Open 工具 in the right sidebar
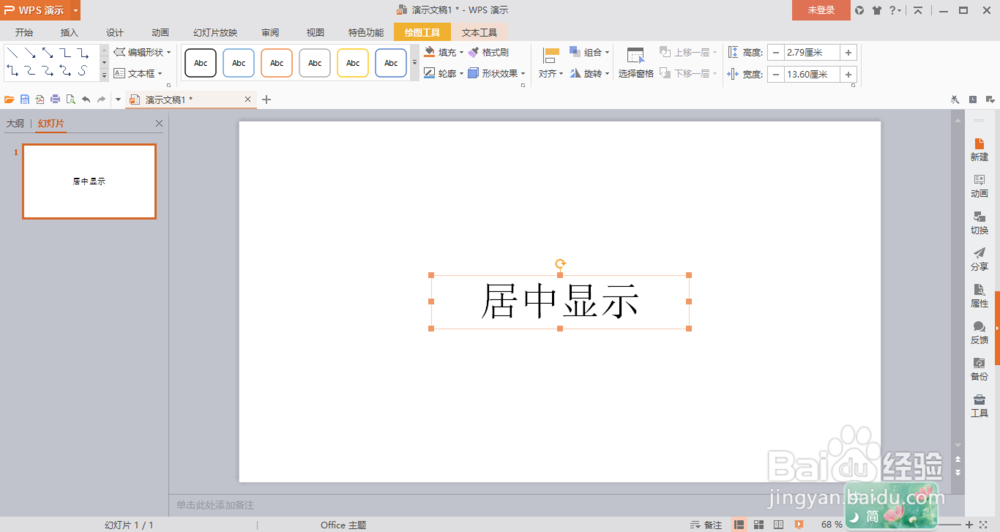1000x532 pixels. 980,406
